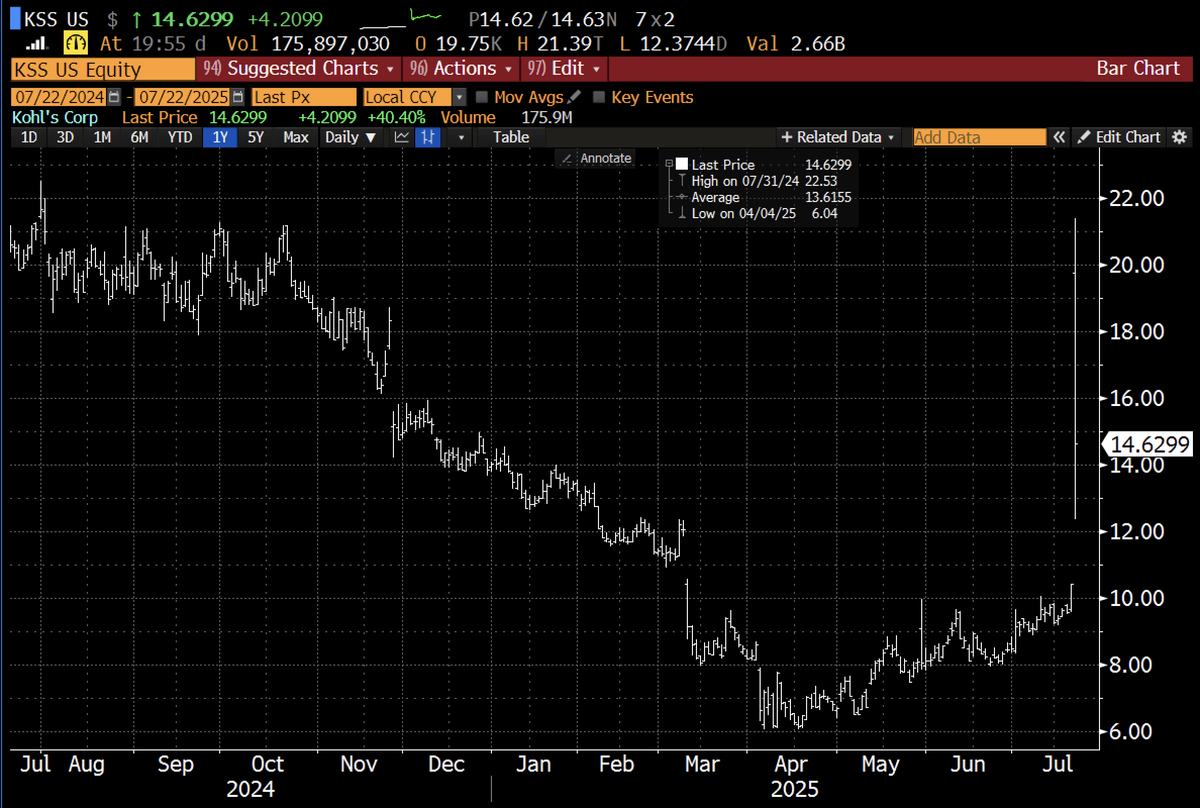This screenshot has height=808, width=1200.
Task: Click the yellow gauge delay icon
Action: pos(75,43)
